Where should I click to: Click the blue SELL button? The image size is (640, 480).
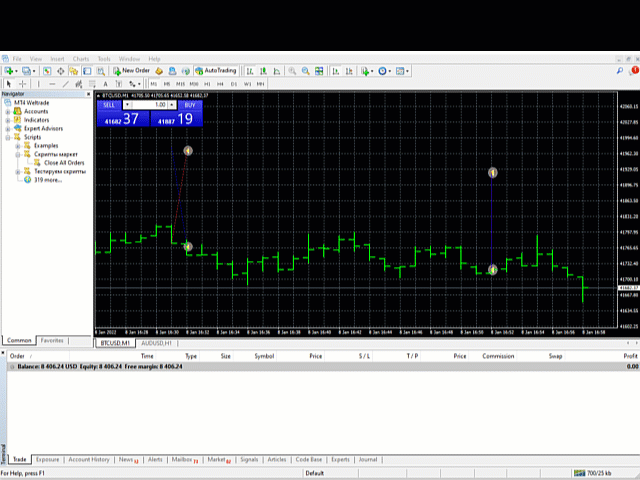click(109, 105)
